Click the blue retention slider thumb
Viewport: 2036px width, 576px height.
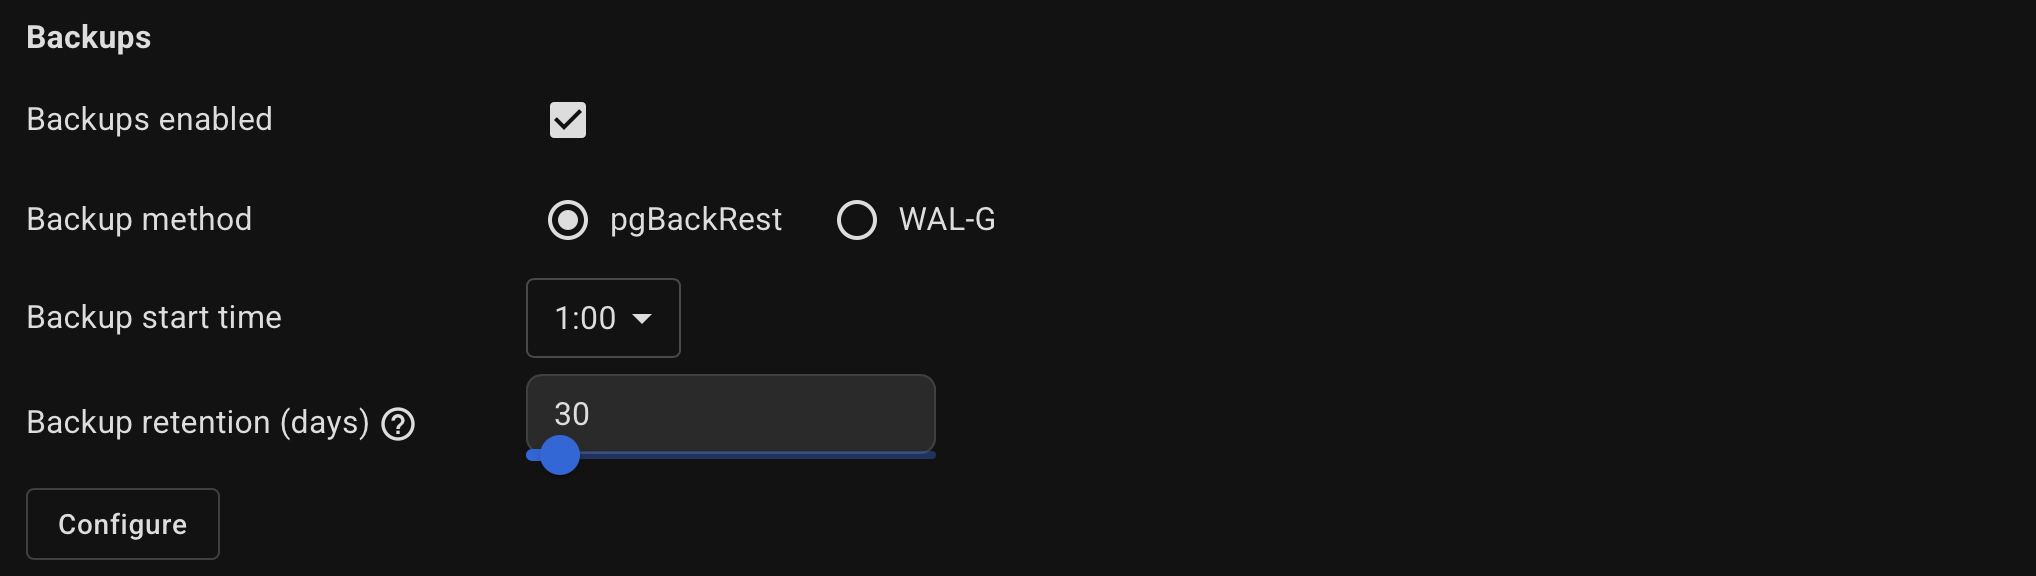(560, 455)
